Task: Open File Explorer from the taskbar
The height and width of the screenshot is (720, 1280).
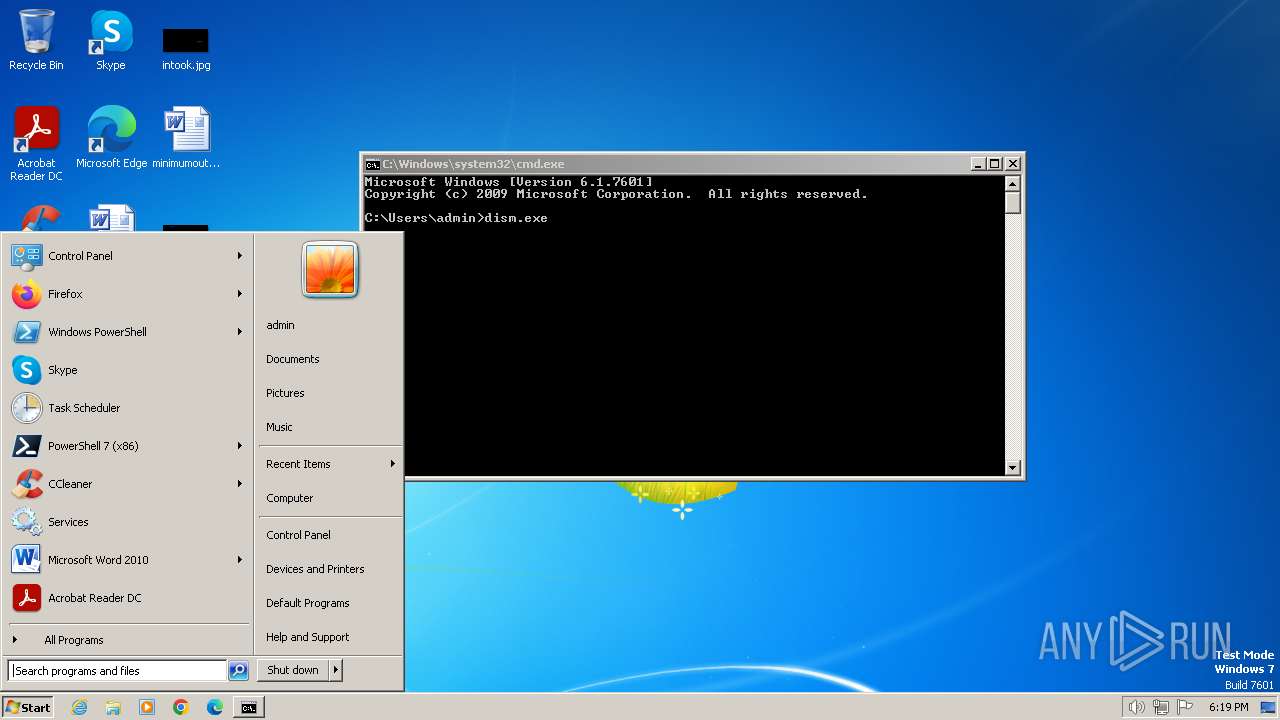Action: [113, 707]
